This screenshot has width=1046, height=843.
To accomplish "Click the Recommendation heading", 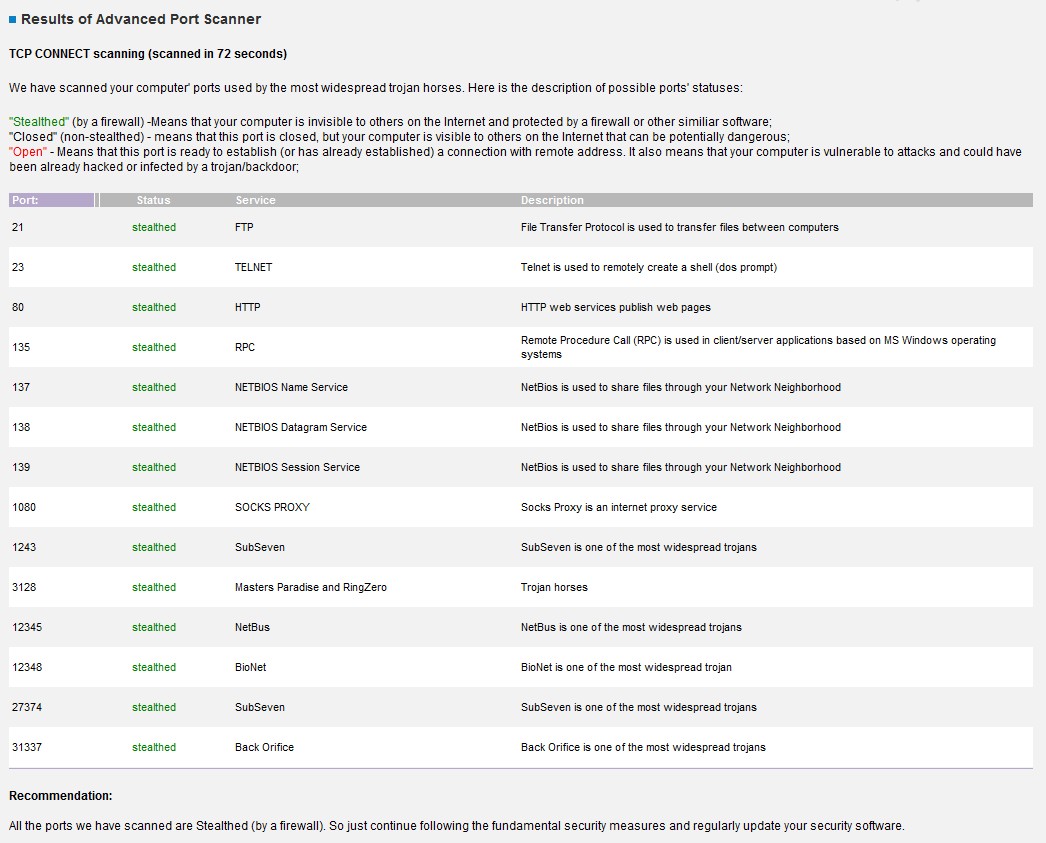I will pyautogui.click(x=60, y=796).
